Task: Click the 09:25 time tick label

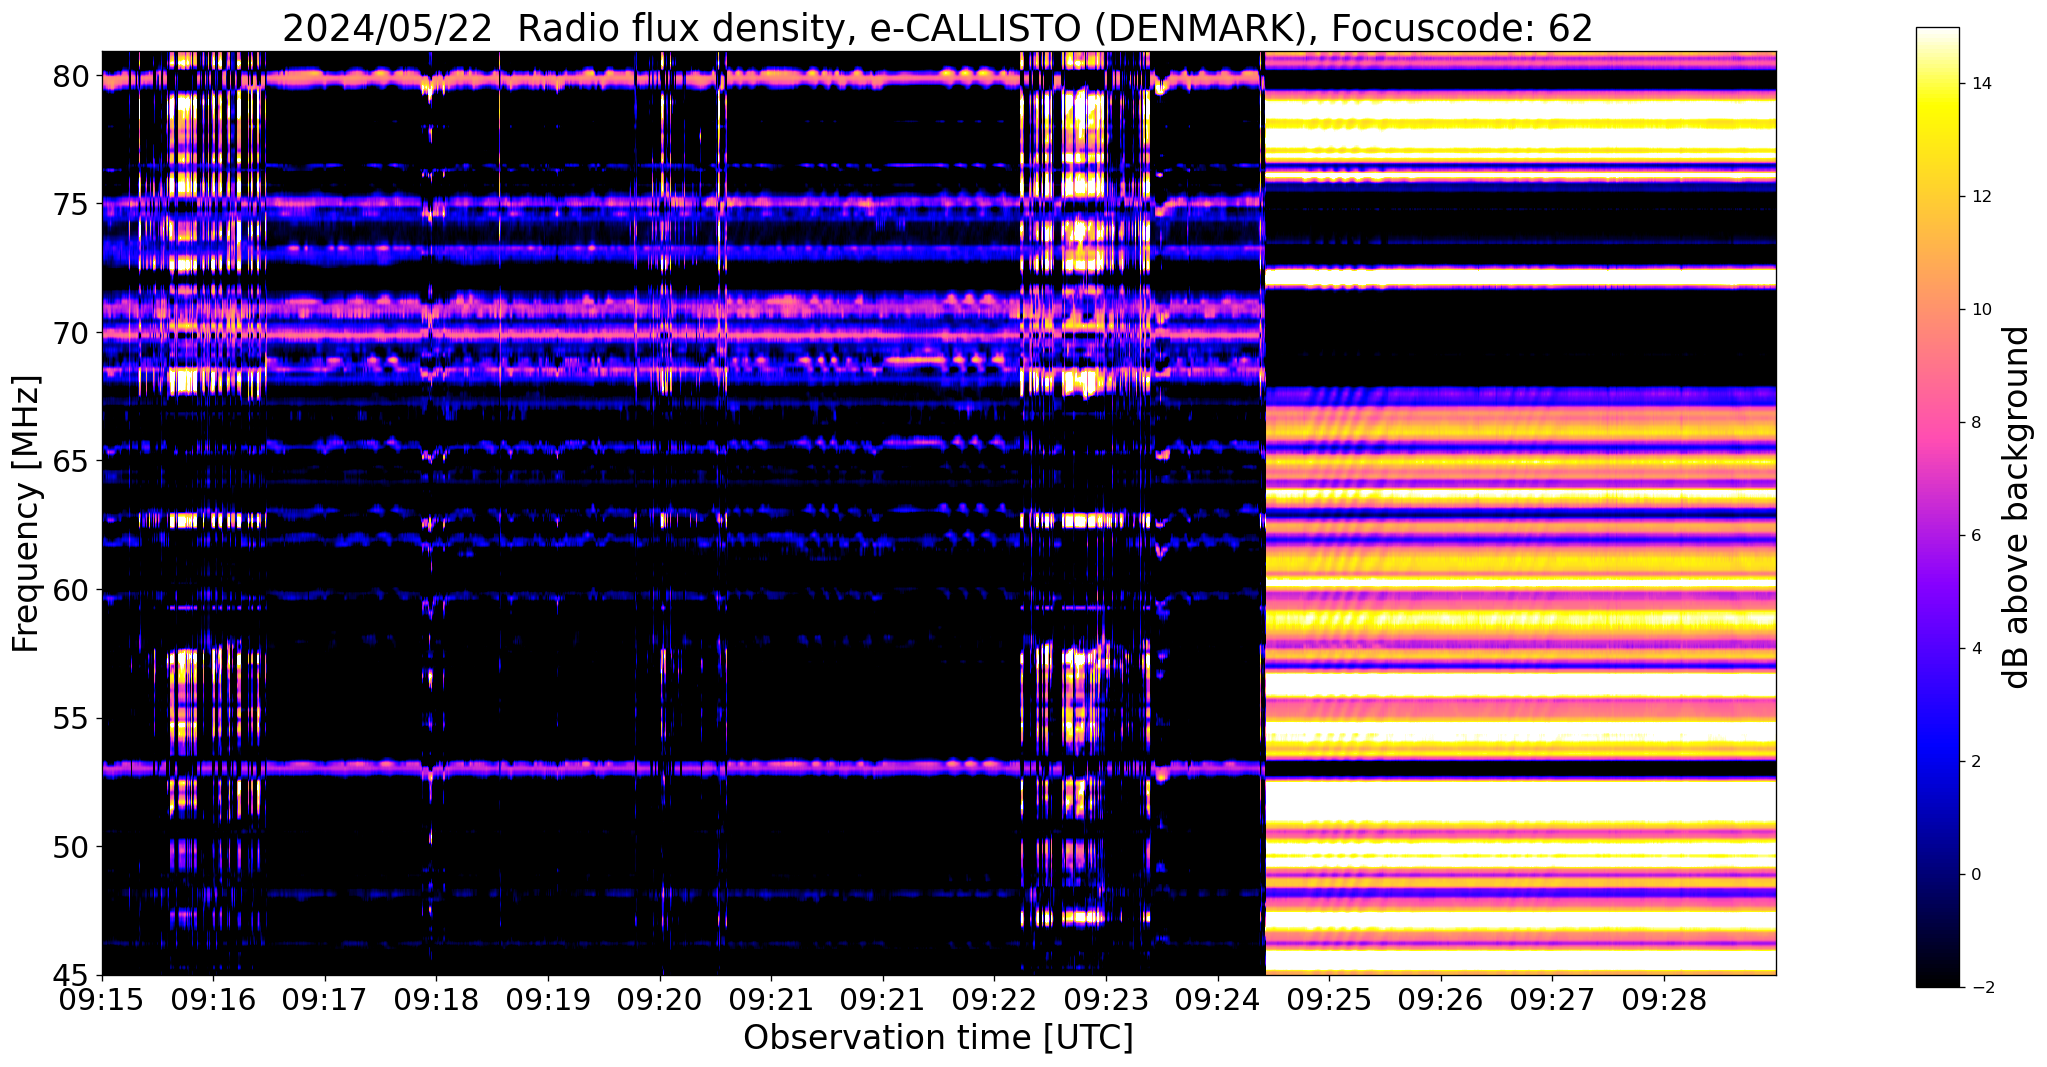Action: pyautogui.click(x=1329, y=999)
